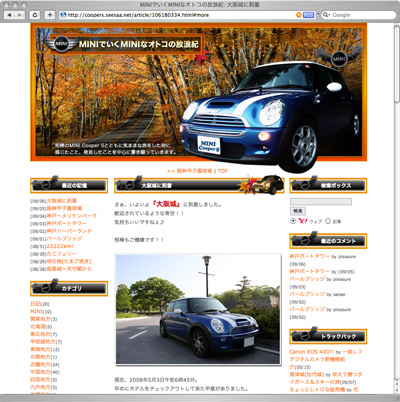Screen dimensions: 400x402
Task: Open the 四国地方 category
Action: point(40,379)
